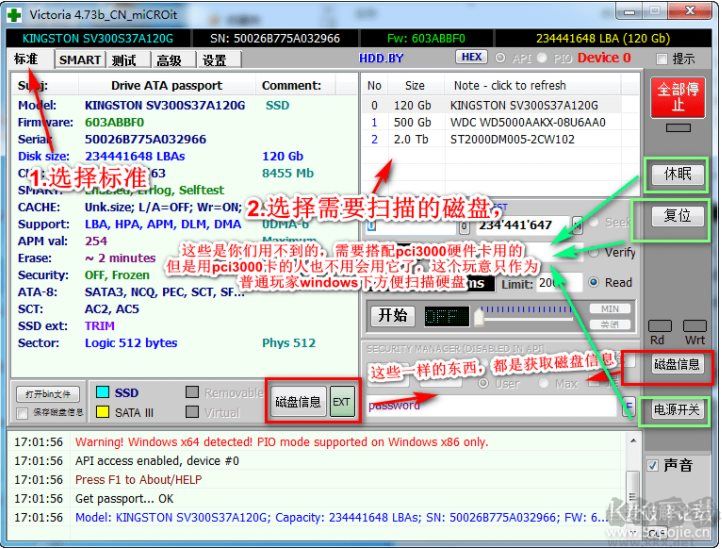
Task: Click firmware value 603ABBF0 in passport
Action: [x=114, y=123]
